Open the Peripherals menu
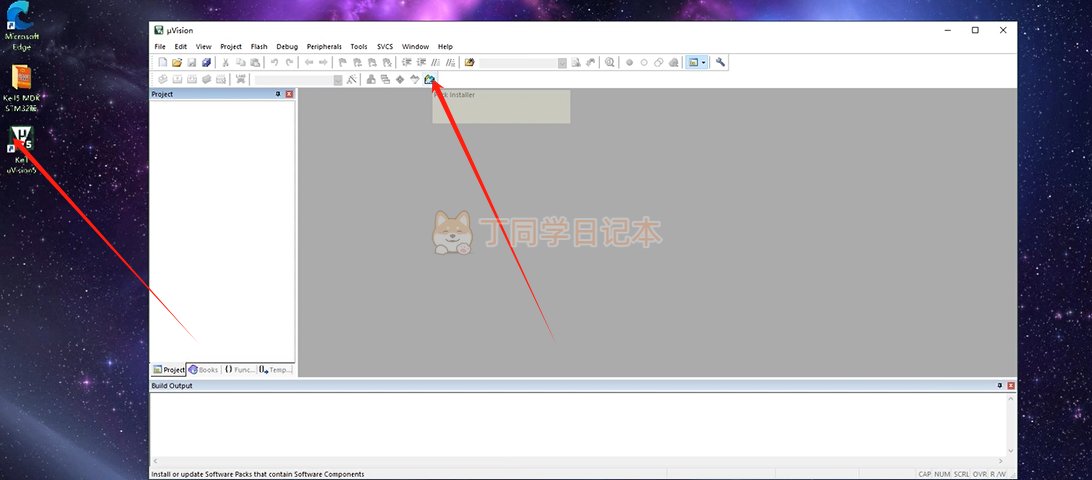 (x=325, y=47)
